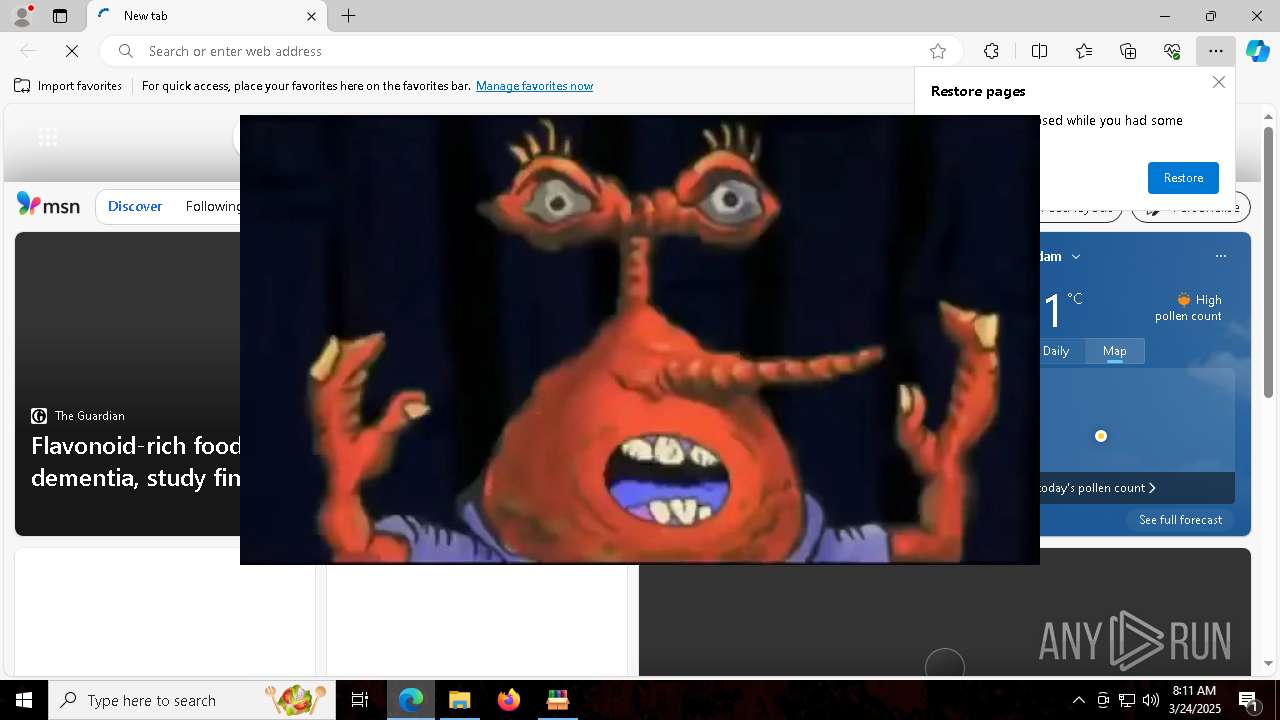The width and height of the screenshot is (1280, 720).
Task: Click See full forecast
Action: 1180,520
